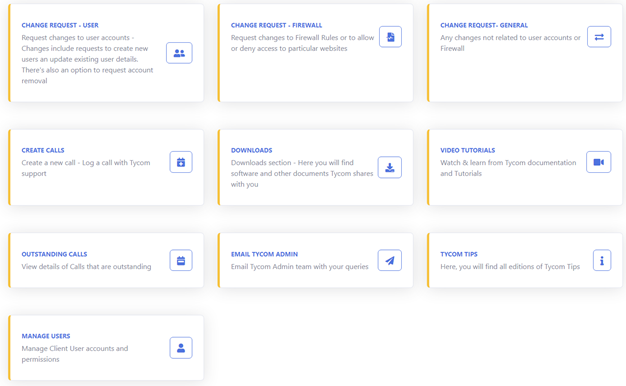Click the video camera icon in Video Tutorials card
Viewport: 626px width, 386px height.
pos(598,162)
